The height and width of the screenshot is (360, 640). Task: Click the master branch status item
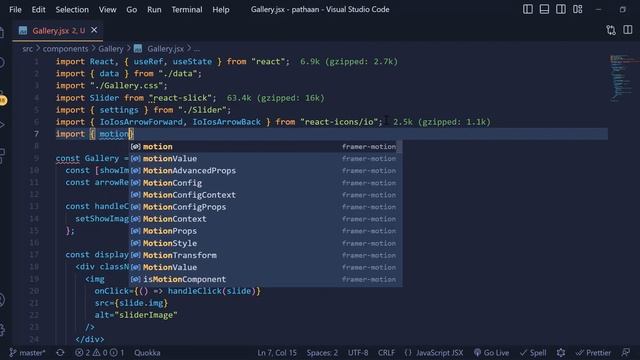[27, 353]
